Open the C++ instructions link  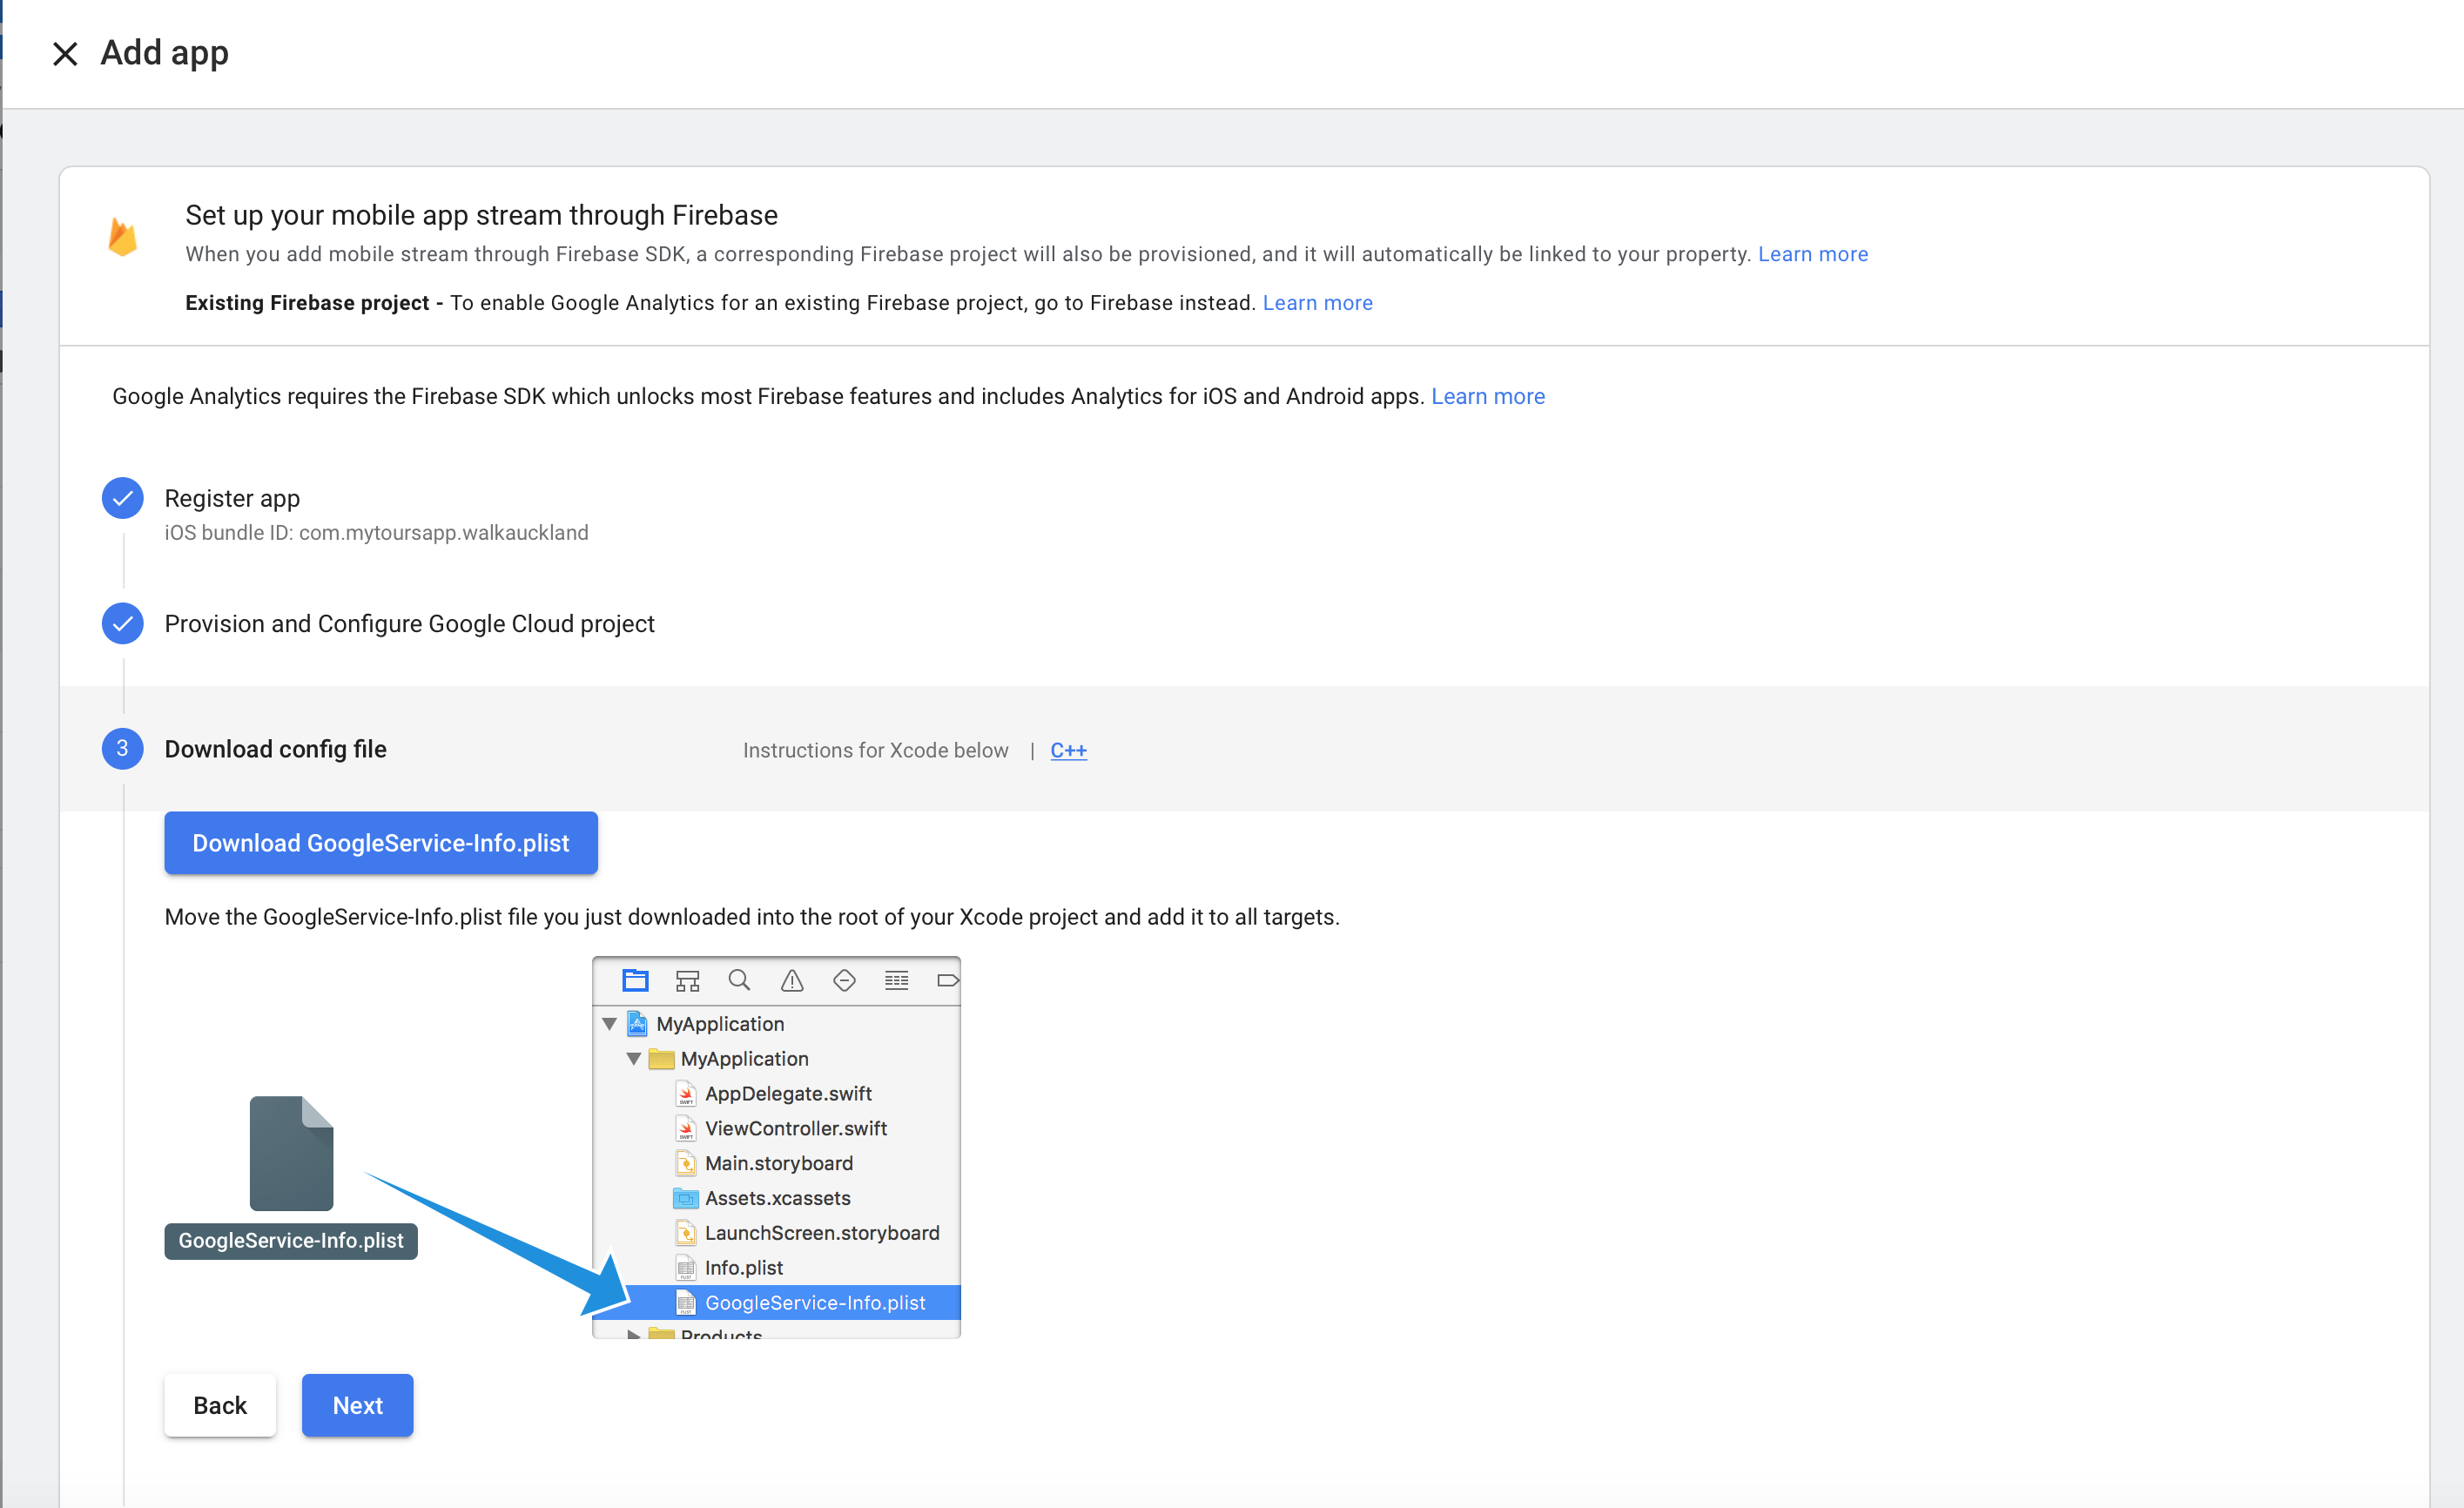click(x=1068, y=750)
